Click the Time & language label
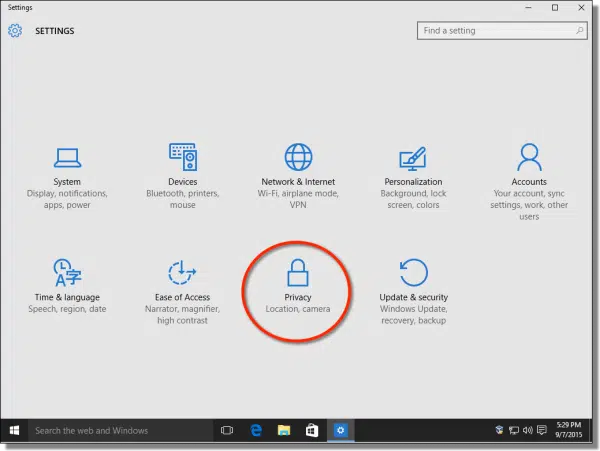Viewport: 600px width, 451px height. (x=67, y=297)
